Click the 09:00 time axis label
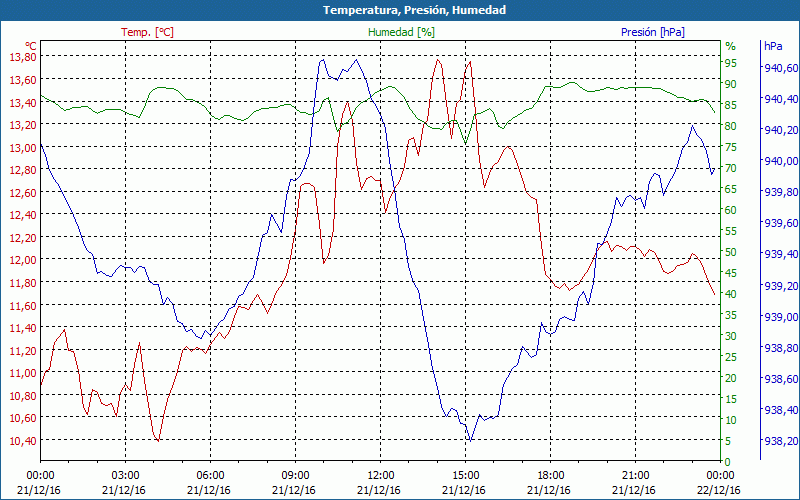Viewport: 800px width, 500px height. pyautogui.click(x=295, y=474)
